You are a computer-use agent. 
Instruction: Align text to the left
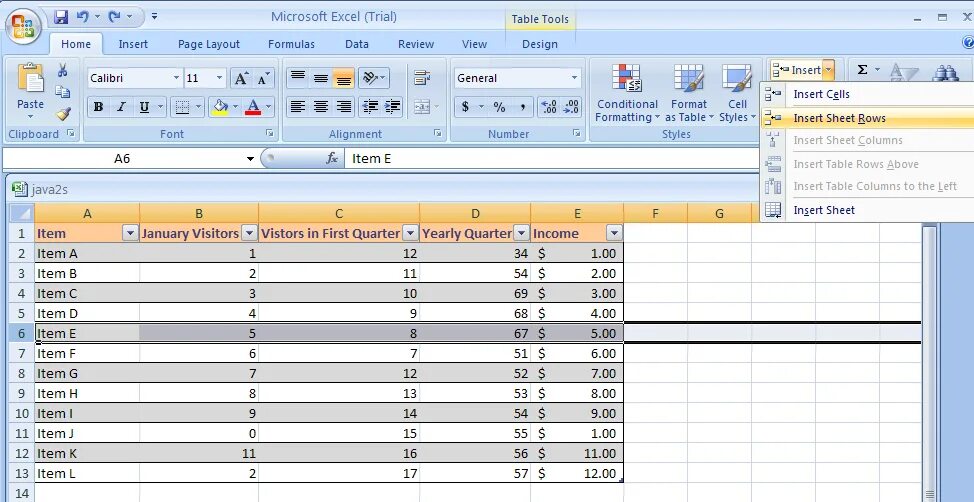click(298, 107)
